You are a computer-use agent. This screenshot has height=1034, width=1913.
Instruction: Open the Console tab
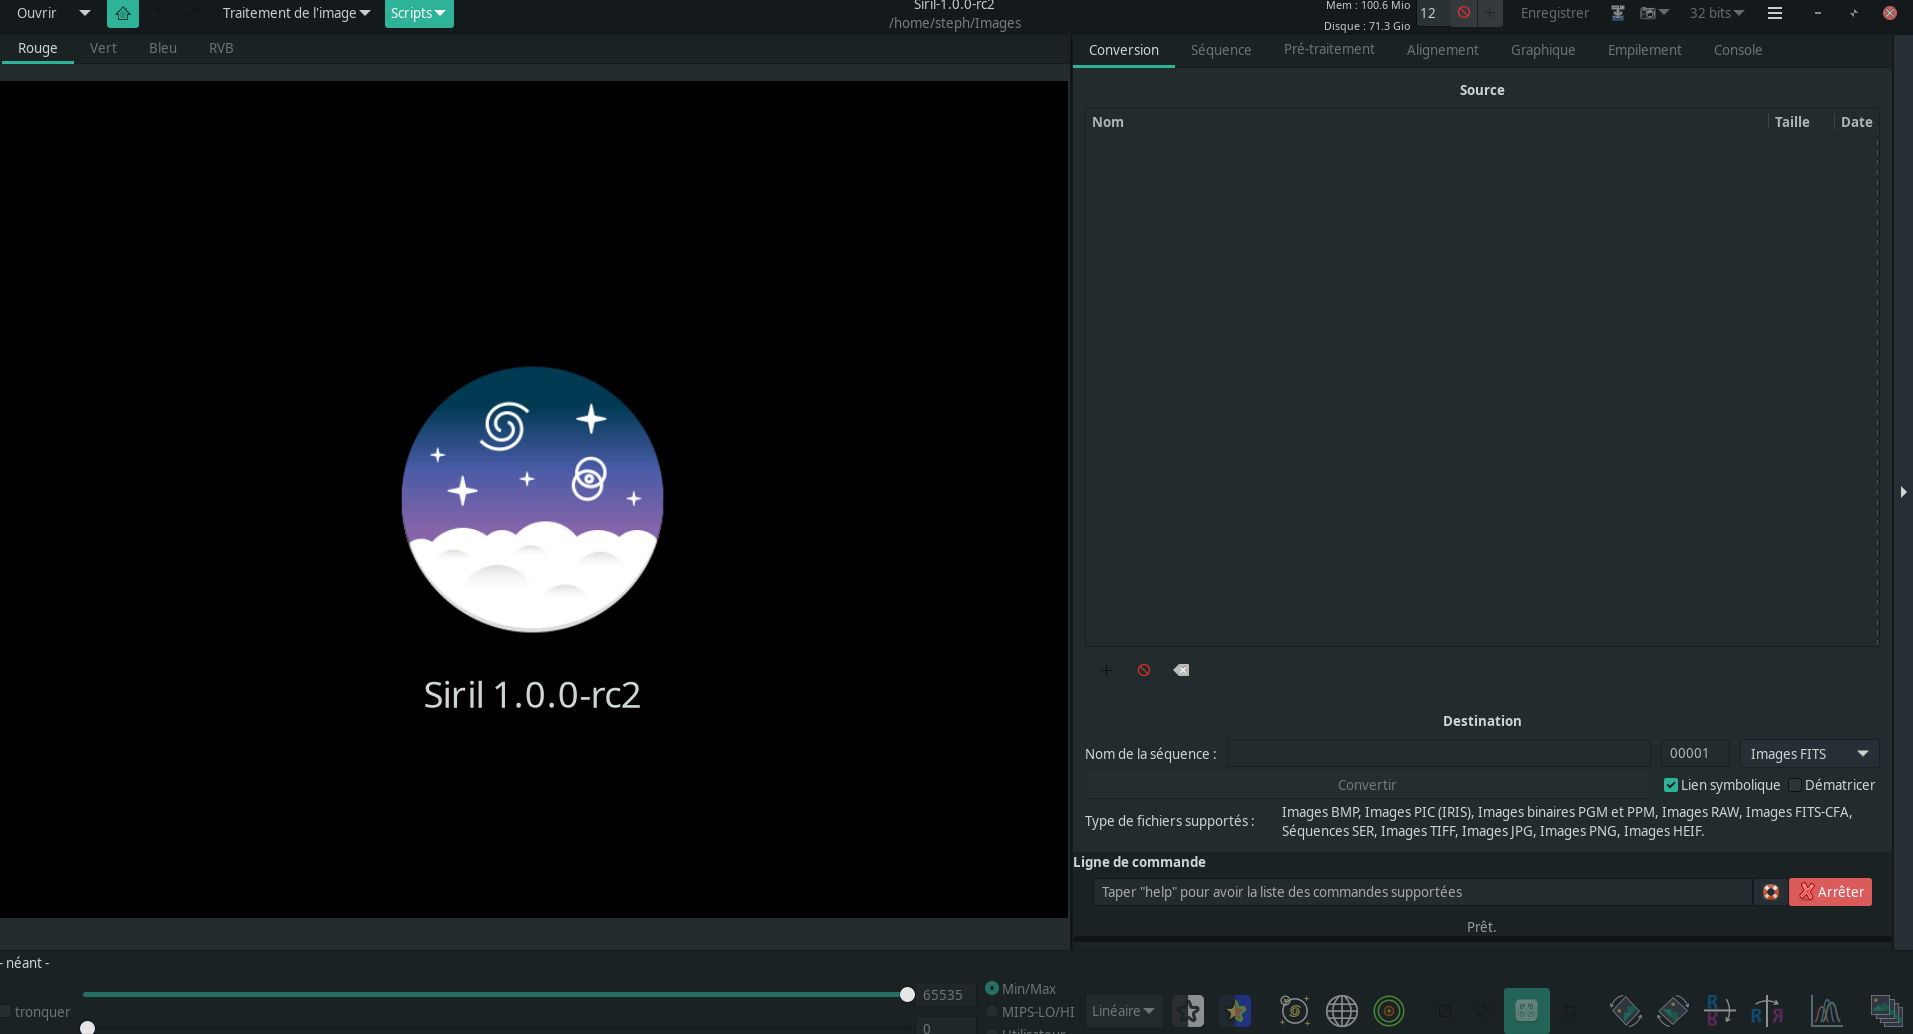pos(1738,50)
